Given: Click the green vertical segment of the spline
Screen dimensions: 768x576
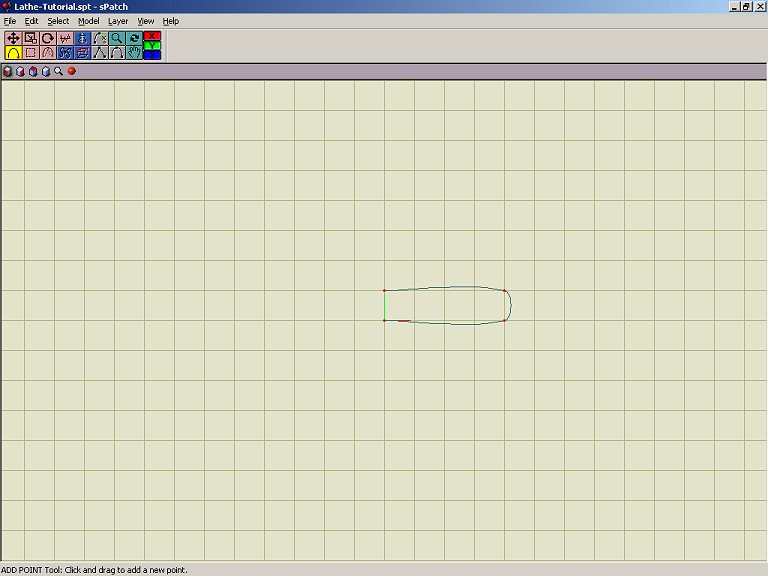Looking at the screenshot, I should [385, 306].
